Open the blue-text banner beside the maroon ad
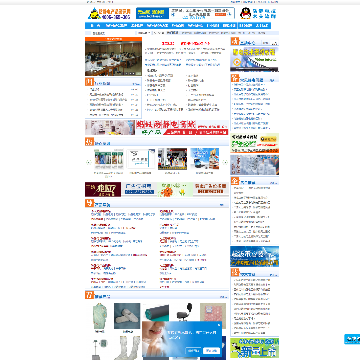Image resolution: width=360 pixels, height=360 pixels. pyautogui.click(x=139, y=189)
